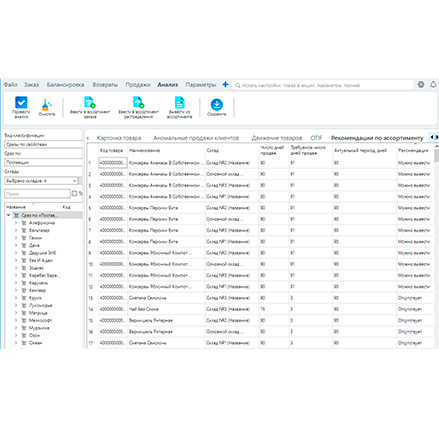This screenshot has width=439, height=439.
Task: Open settings via the gear icon
Action: coord(421,85)
